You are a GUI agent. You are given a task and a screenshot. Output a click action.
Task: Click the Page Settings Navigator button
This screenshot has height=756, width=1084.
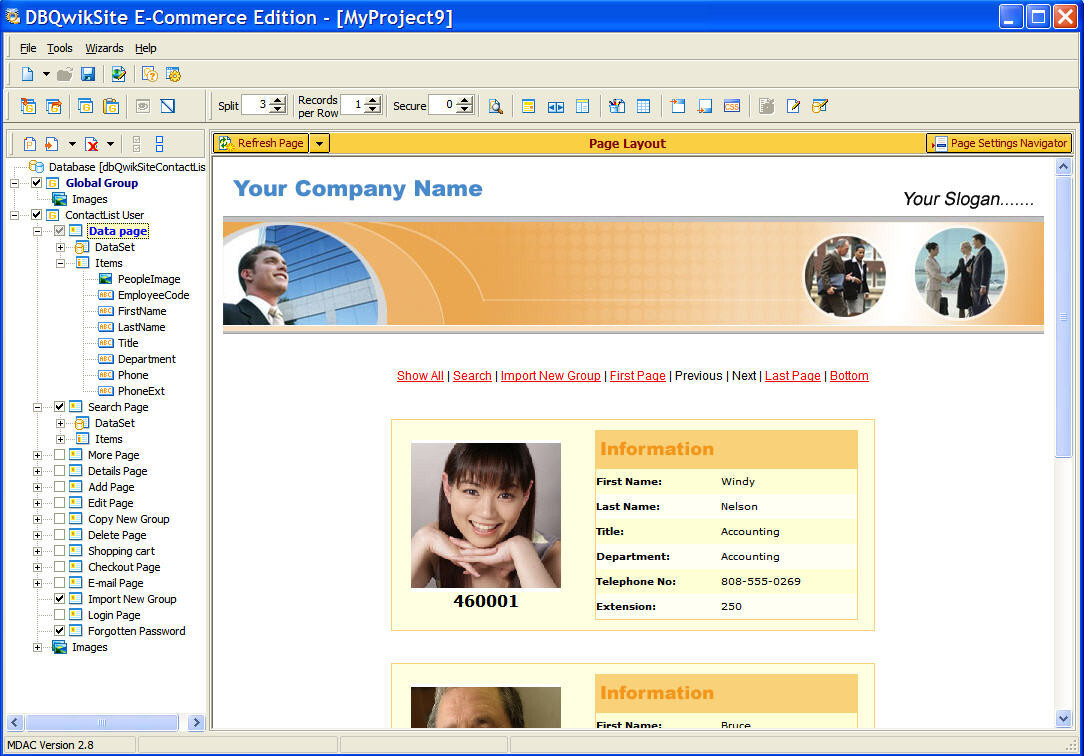coord(999,143)
